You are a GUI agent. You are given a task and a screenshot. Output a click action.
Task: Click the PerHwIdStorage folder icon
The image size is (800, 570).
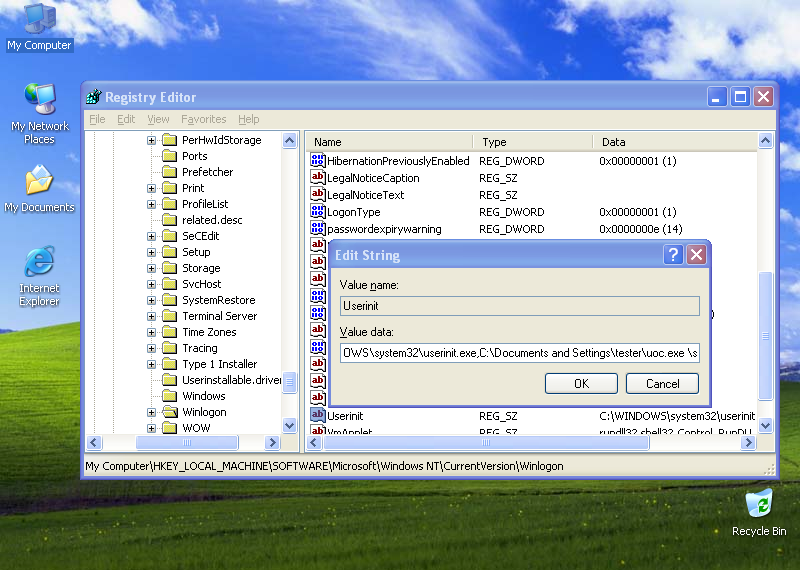pos(169,140)
